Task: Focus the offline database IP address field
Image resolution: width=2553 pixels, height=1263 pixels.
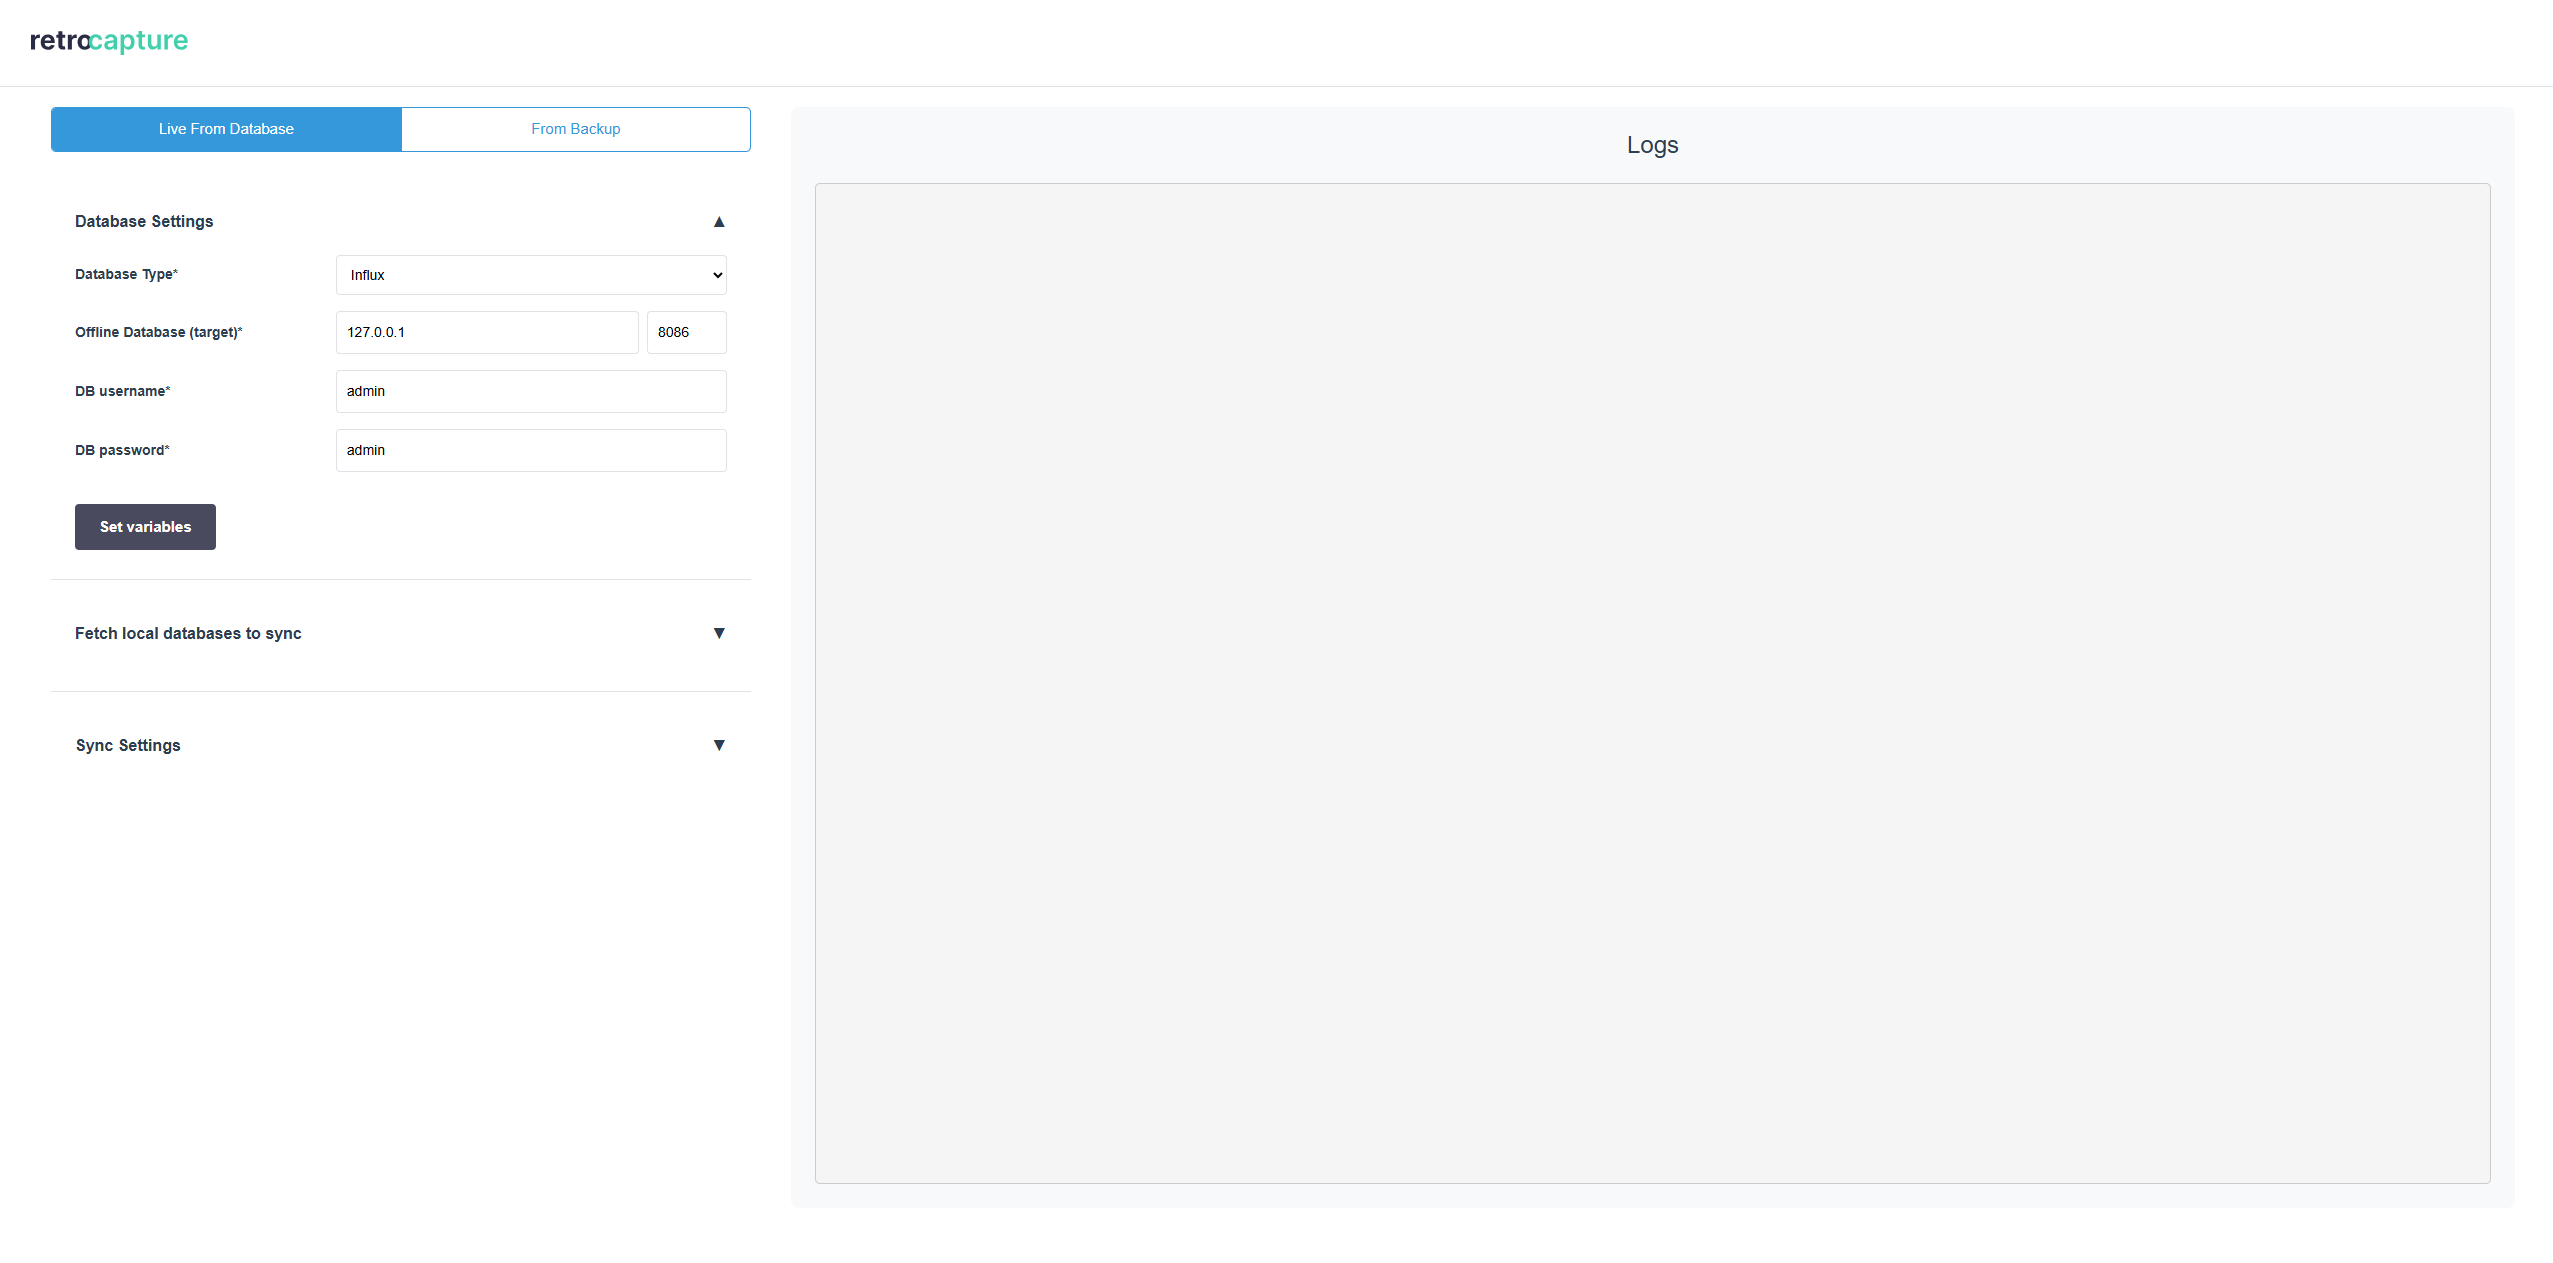Action: (x=486, y=332)
